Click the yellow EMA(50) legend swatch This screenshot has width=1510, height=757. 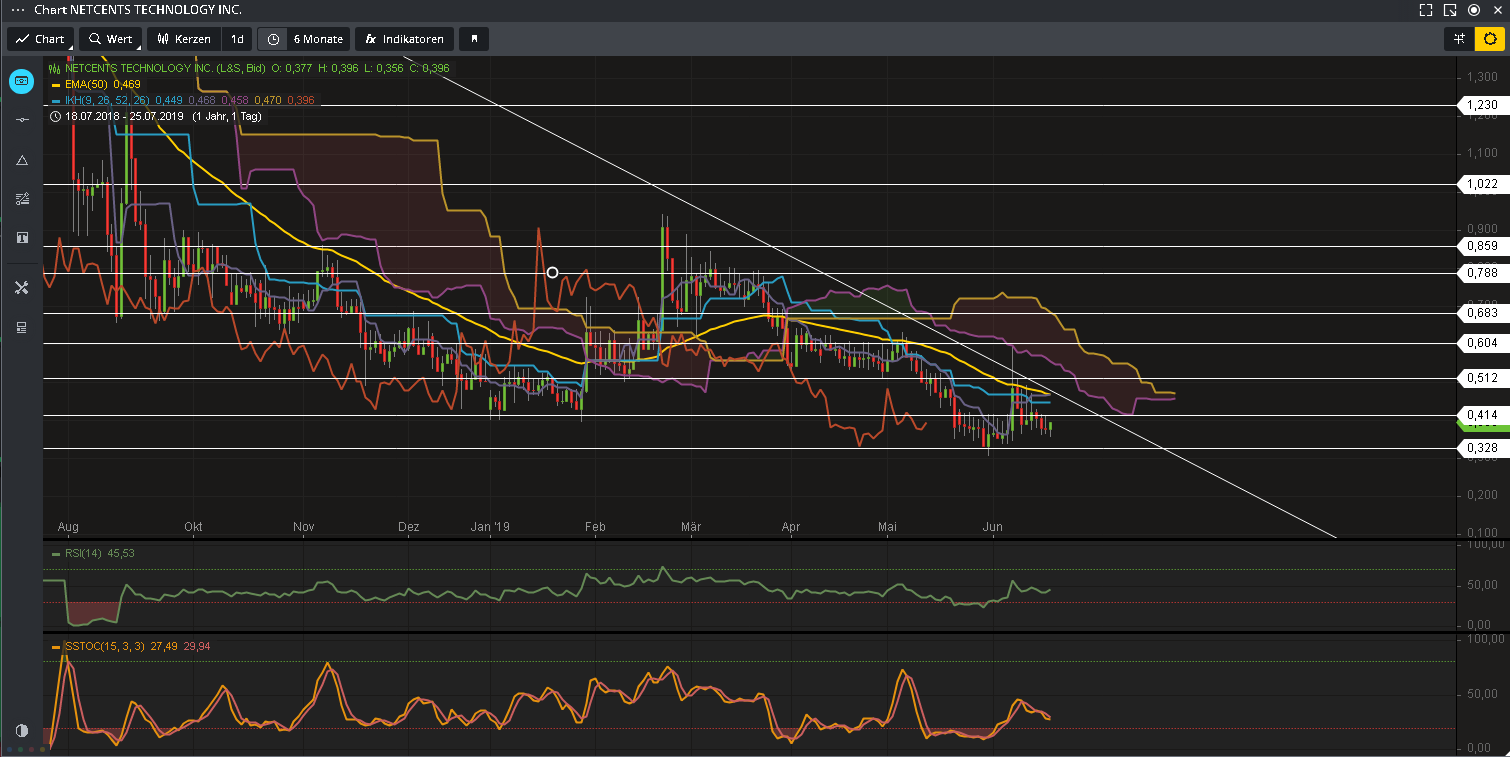click(56, 85)
